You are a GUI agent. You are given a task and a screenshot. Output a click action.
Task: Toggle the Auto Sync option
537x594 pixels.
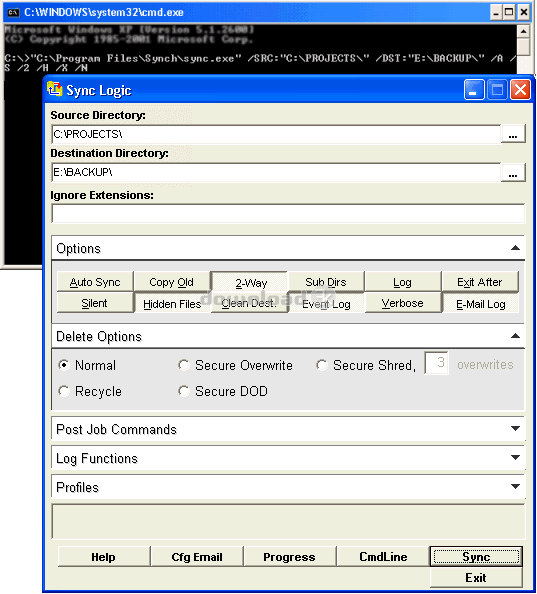[x=95, y=282]
